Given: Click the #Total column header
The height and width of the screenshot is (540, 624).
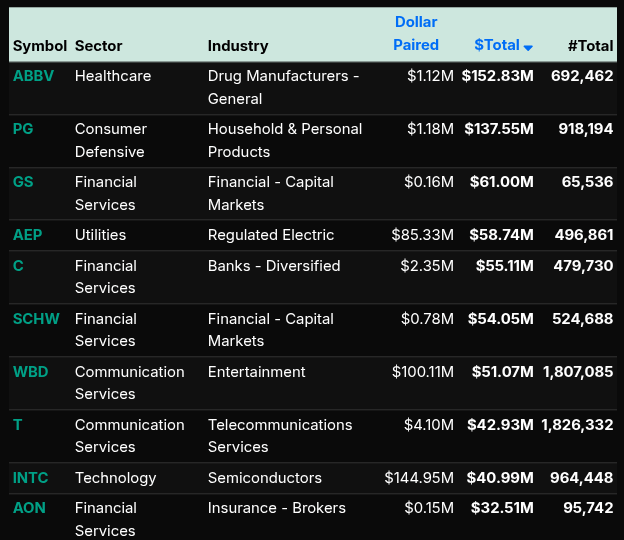Looking at the screenshot, I should pos(590,46).
